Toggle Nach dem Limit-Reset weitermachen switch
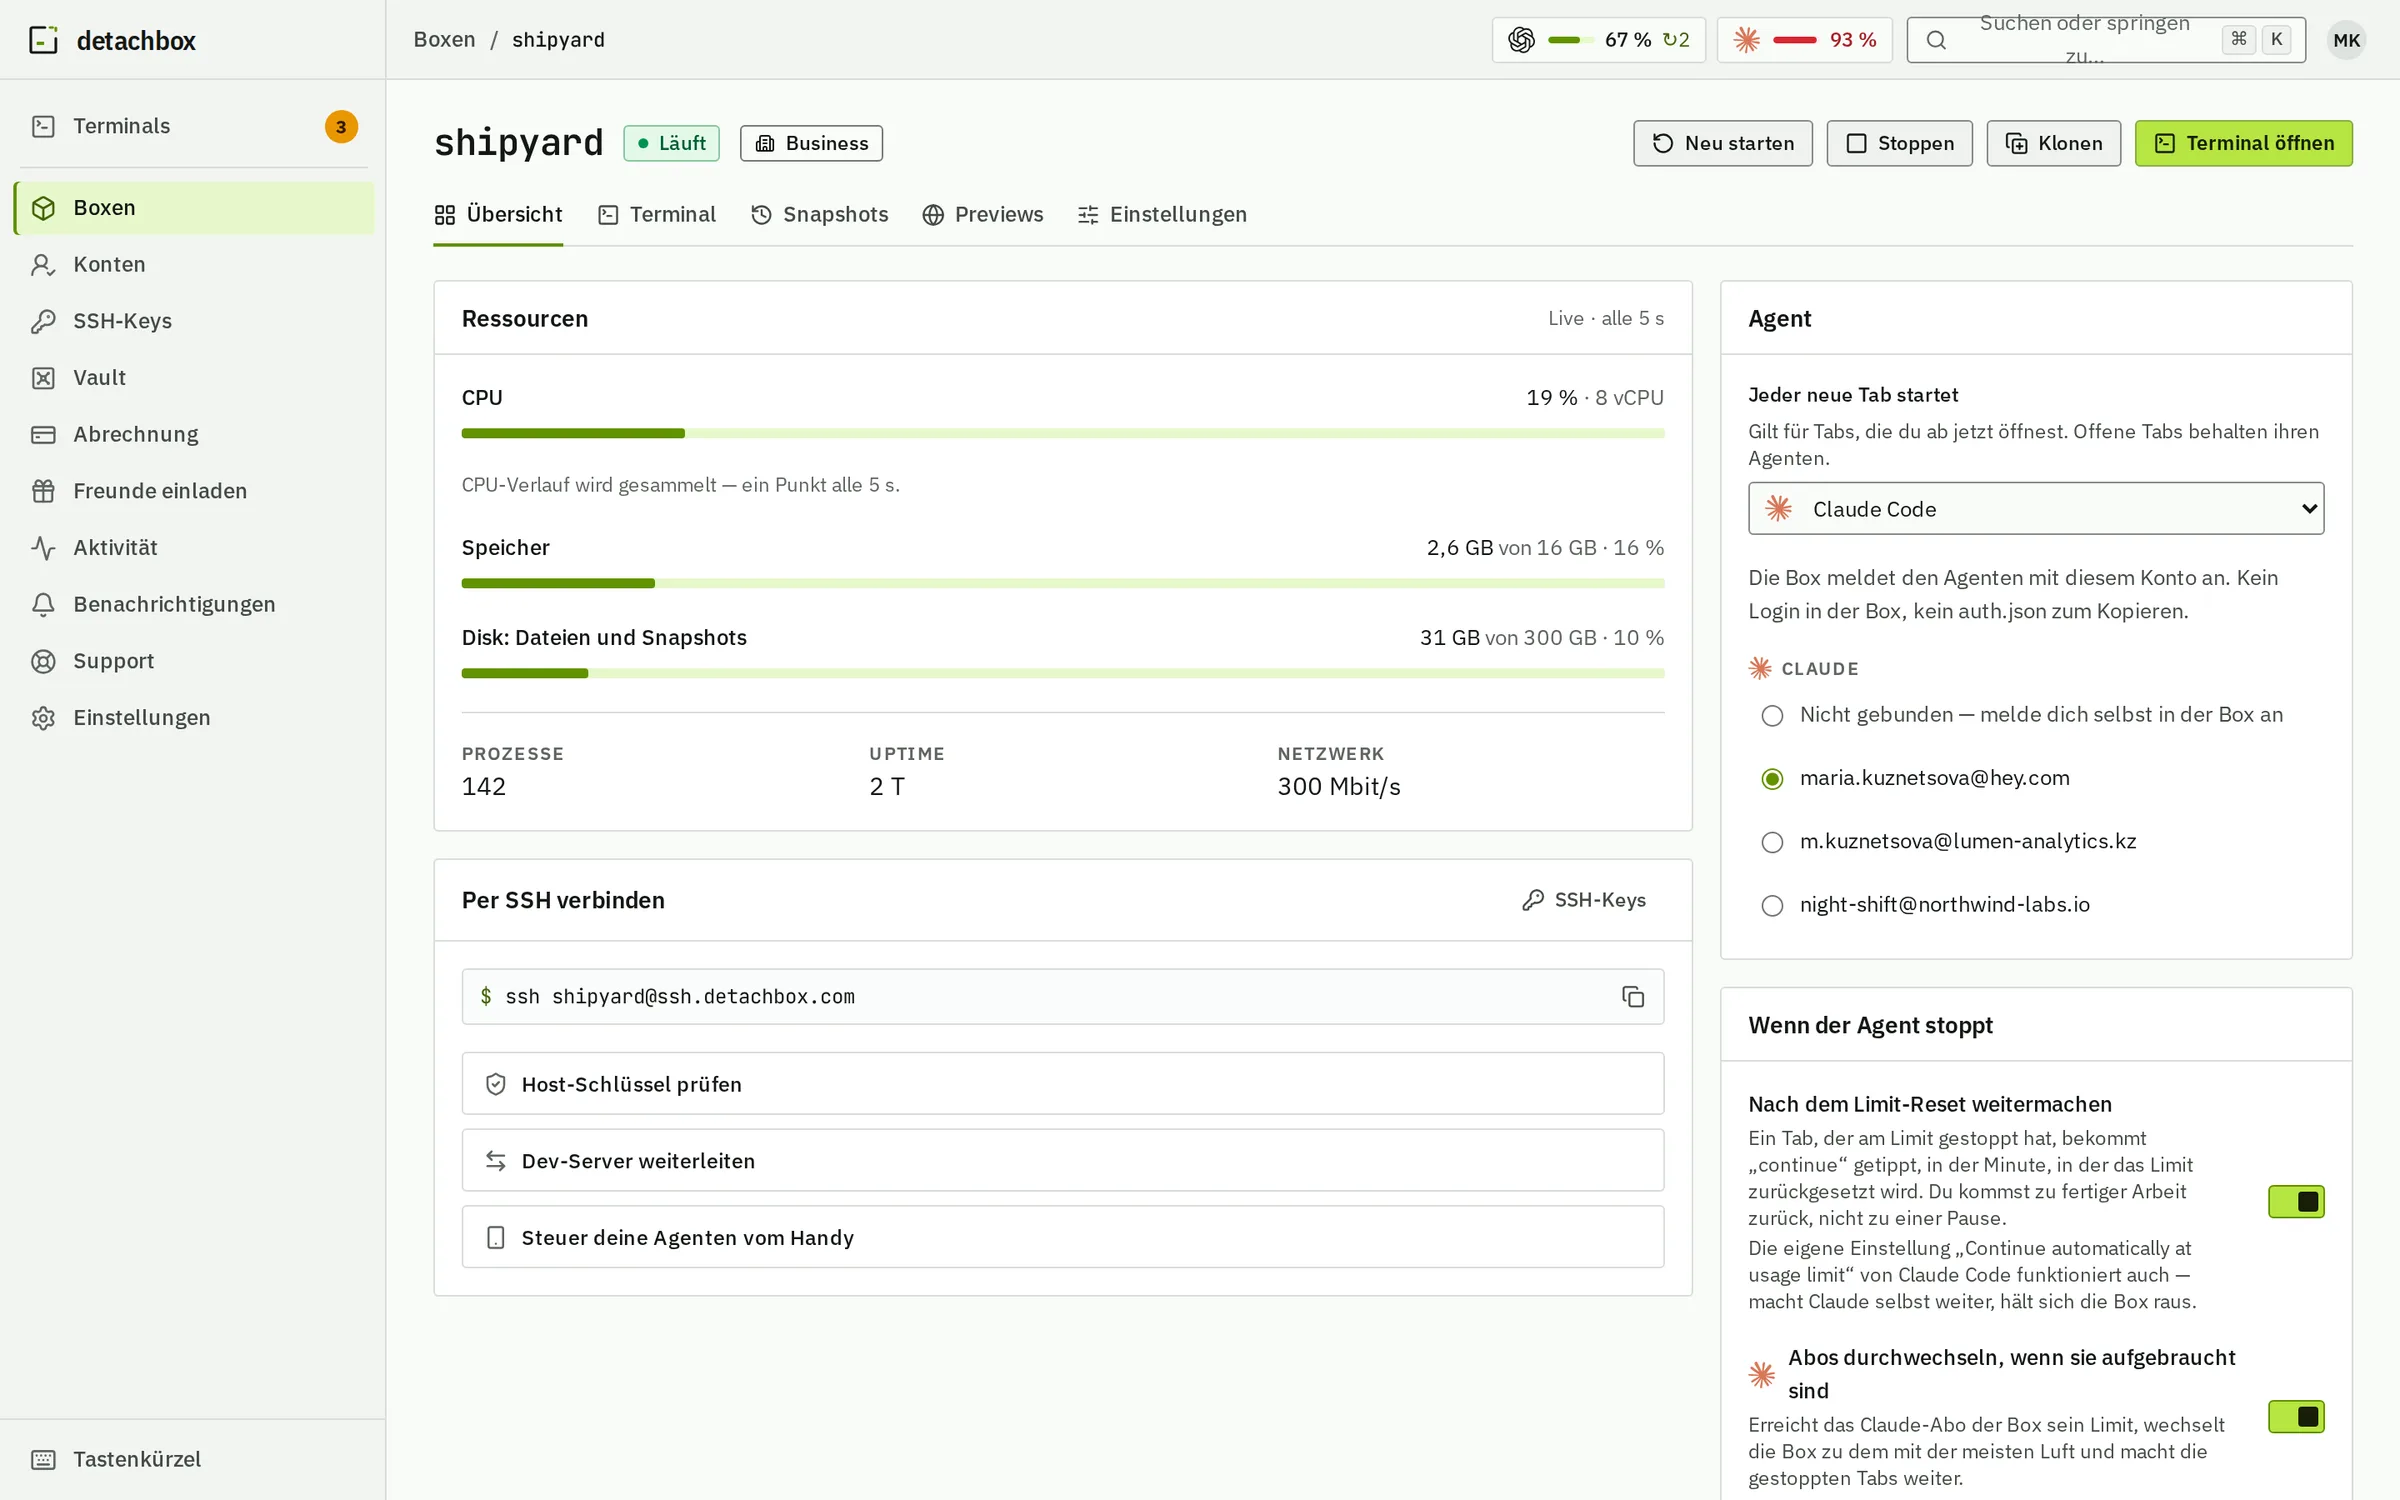Viewport: 2400px width, 1500px height. [x=2296, y=1201]
